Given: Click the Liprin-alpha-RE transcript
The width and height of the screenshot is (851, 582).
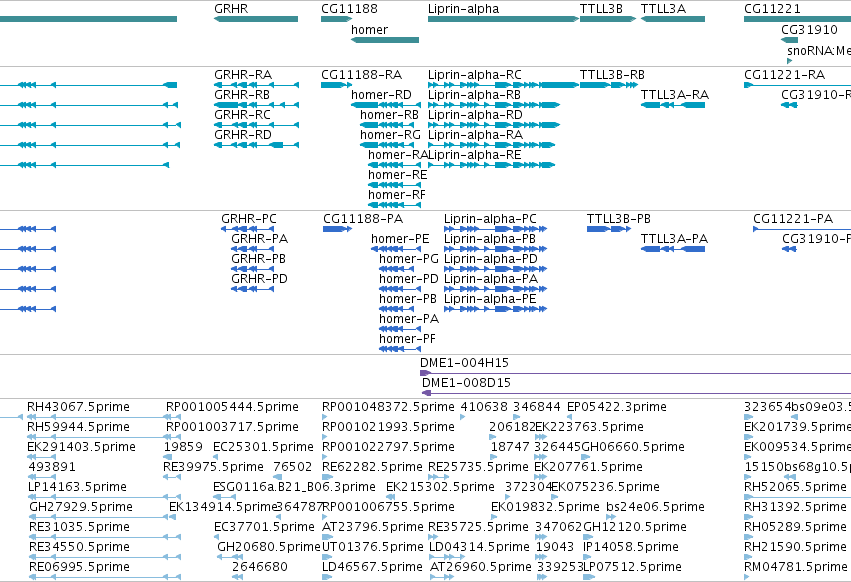Looking at the screenshot, I should 492,165.
